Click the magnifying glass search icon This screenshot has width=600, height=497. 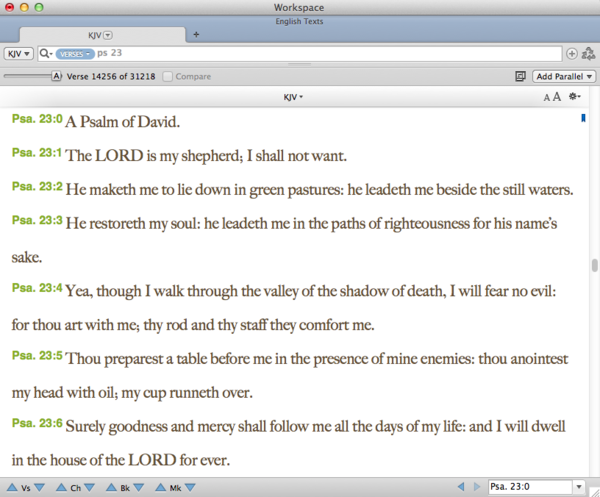(x=45, y=53)
